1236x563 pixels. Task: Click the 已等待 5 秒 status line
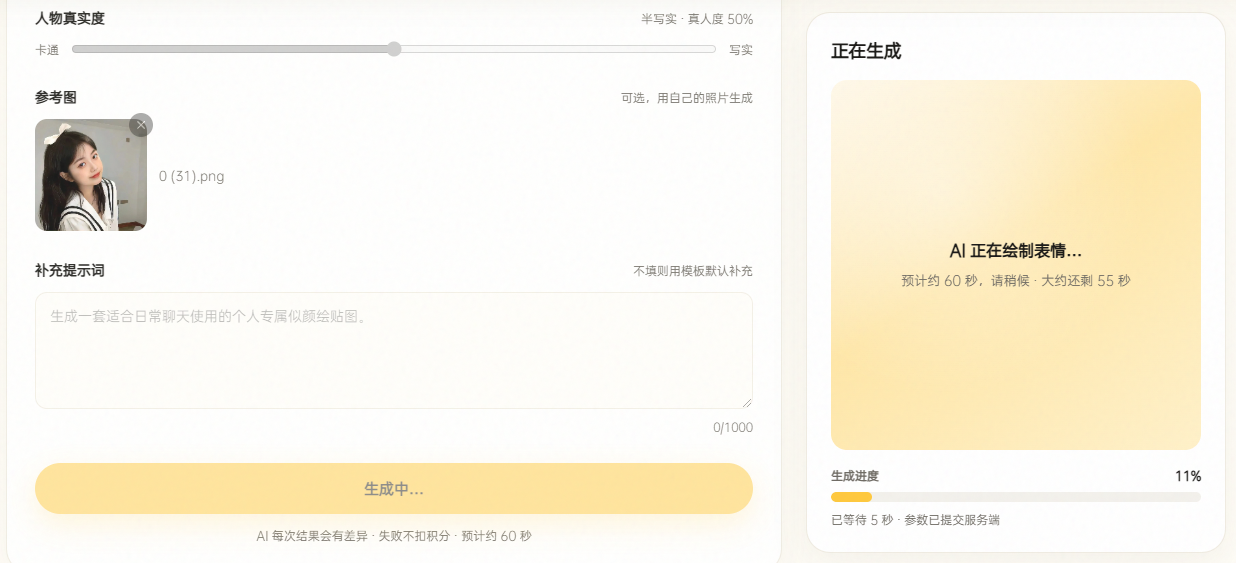click(x=915, y=520)
